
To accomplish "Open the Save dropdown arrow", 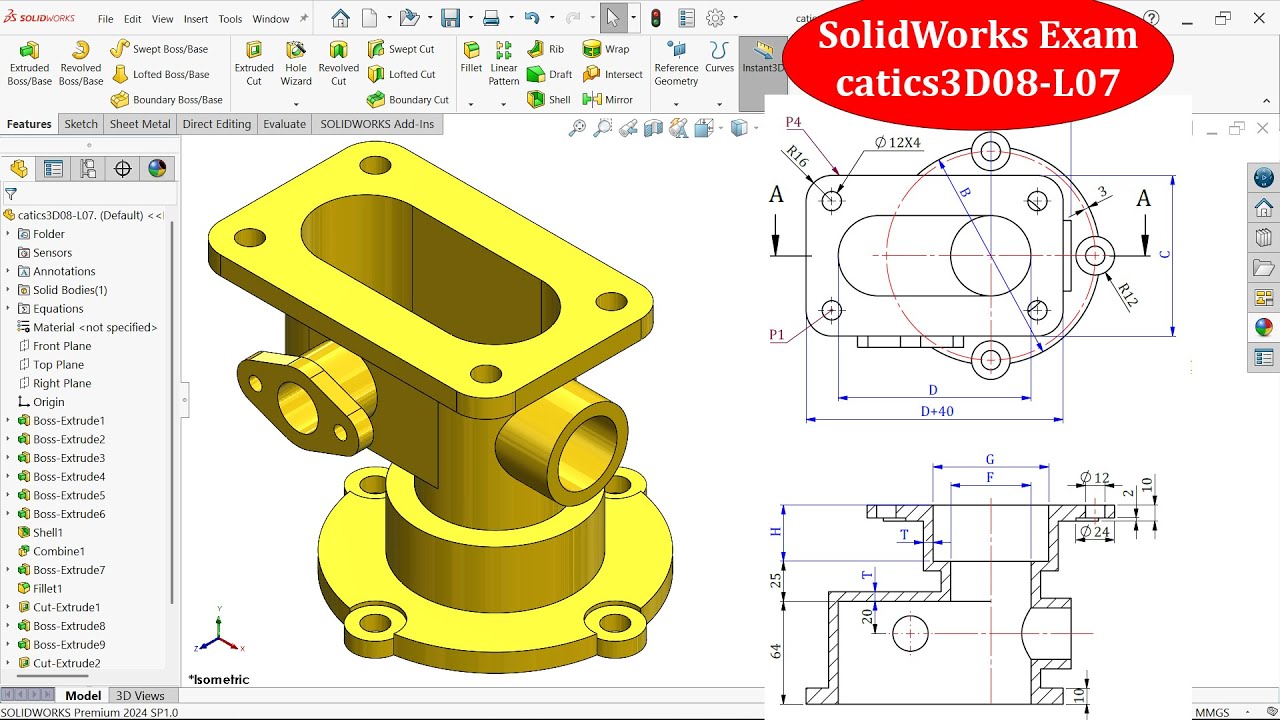I will point(469,18).
